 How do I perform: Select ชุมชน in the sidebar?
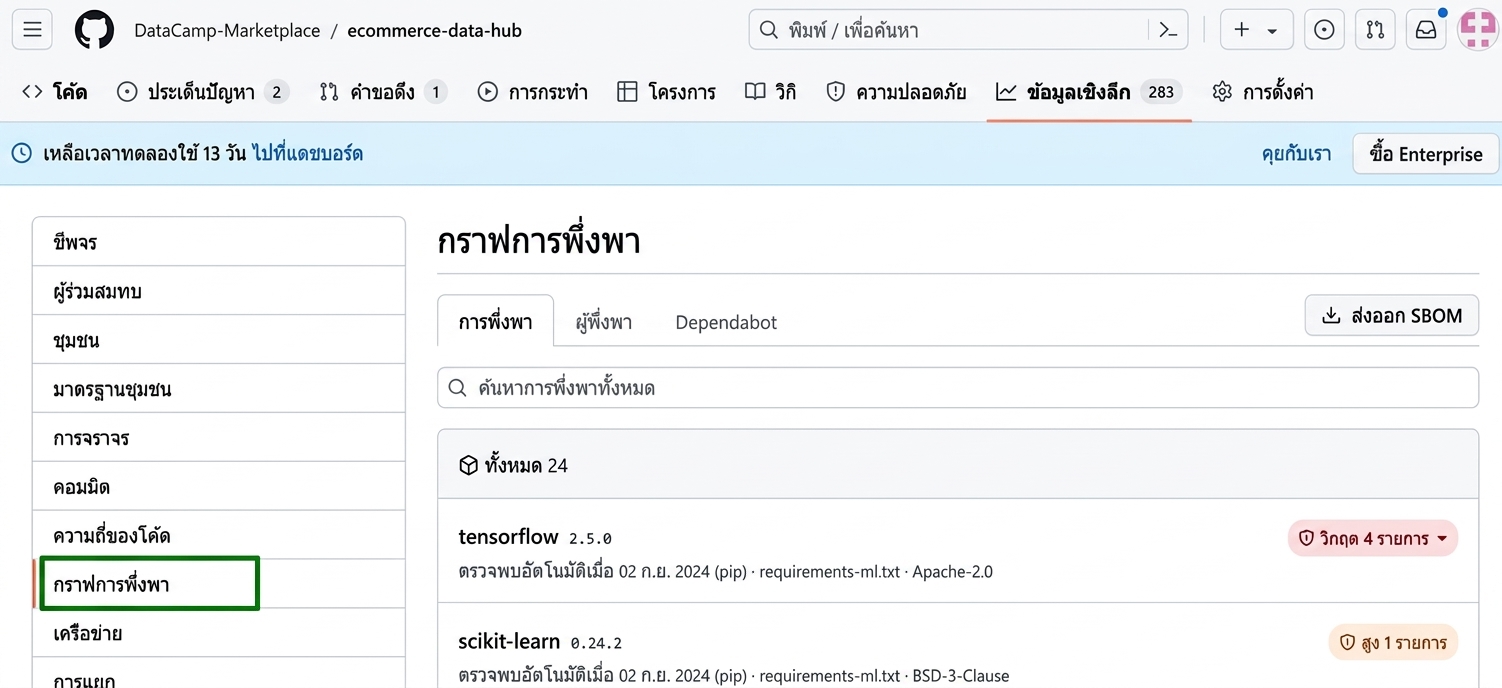tap(219, 340)
